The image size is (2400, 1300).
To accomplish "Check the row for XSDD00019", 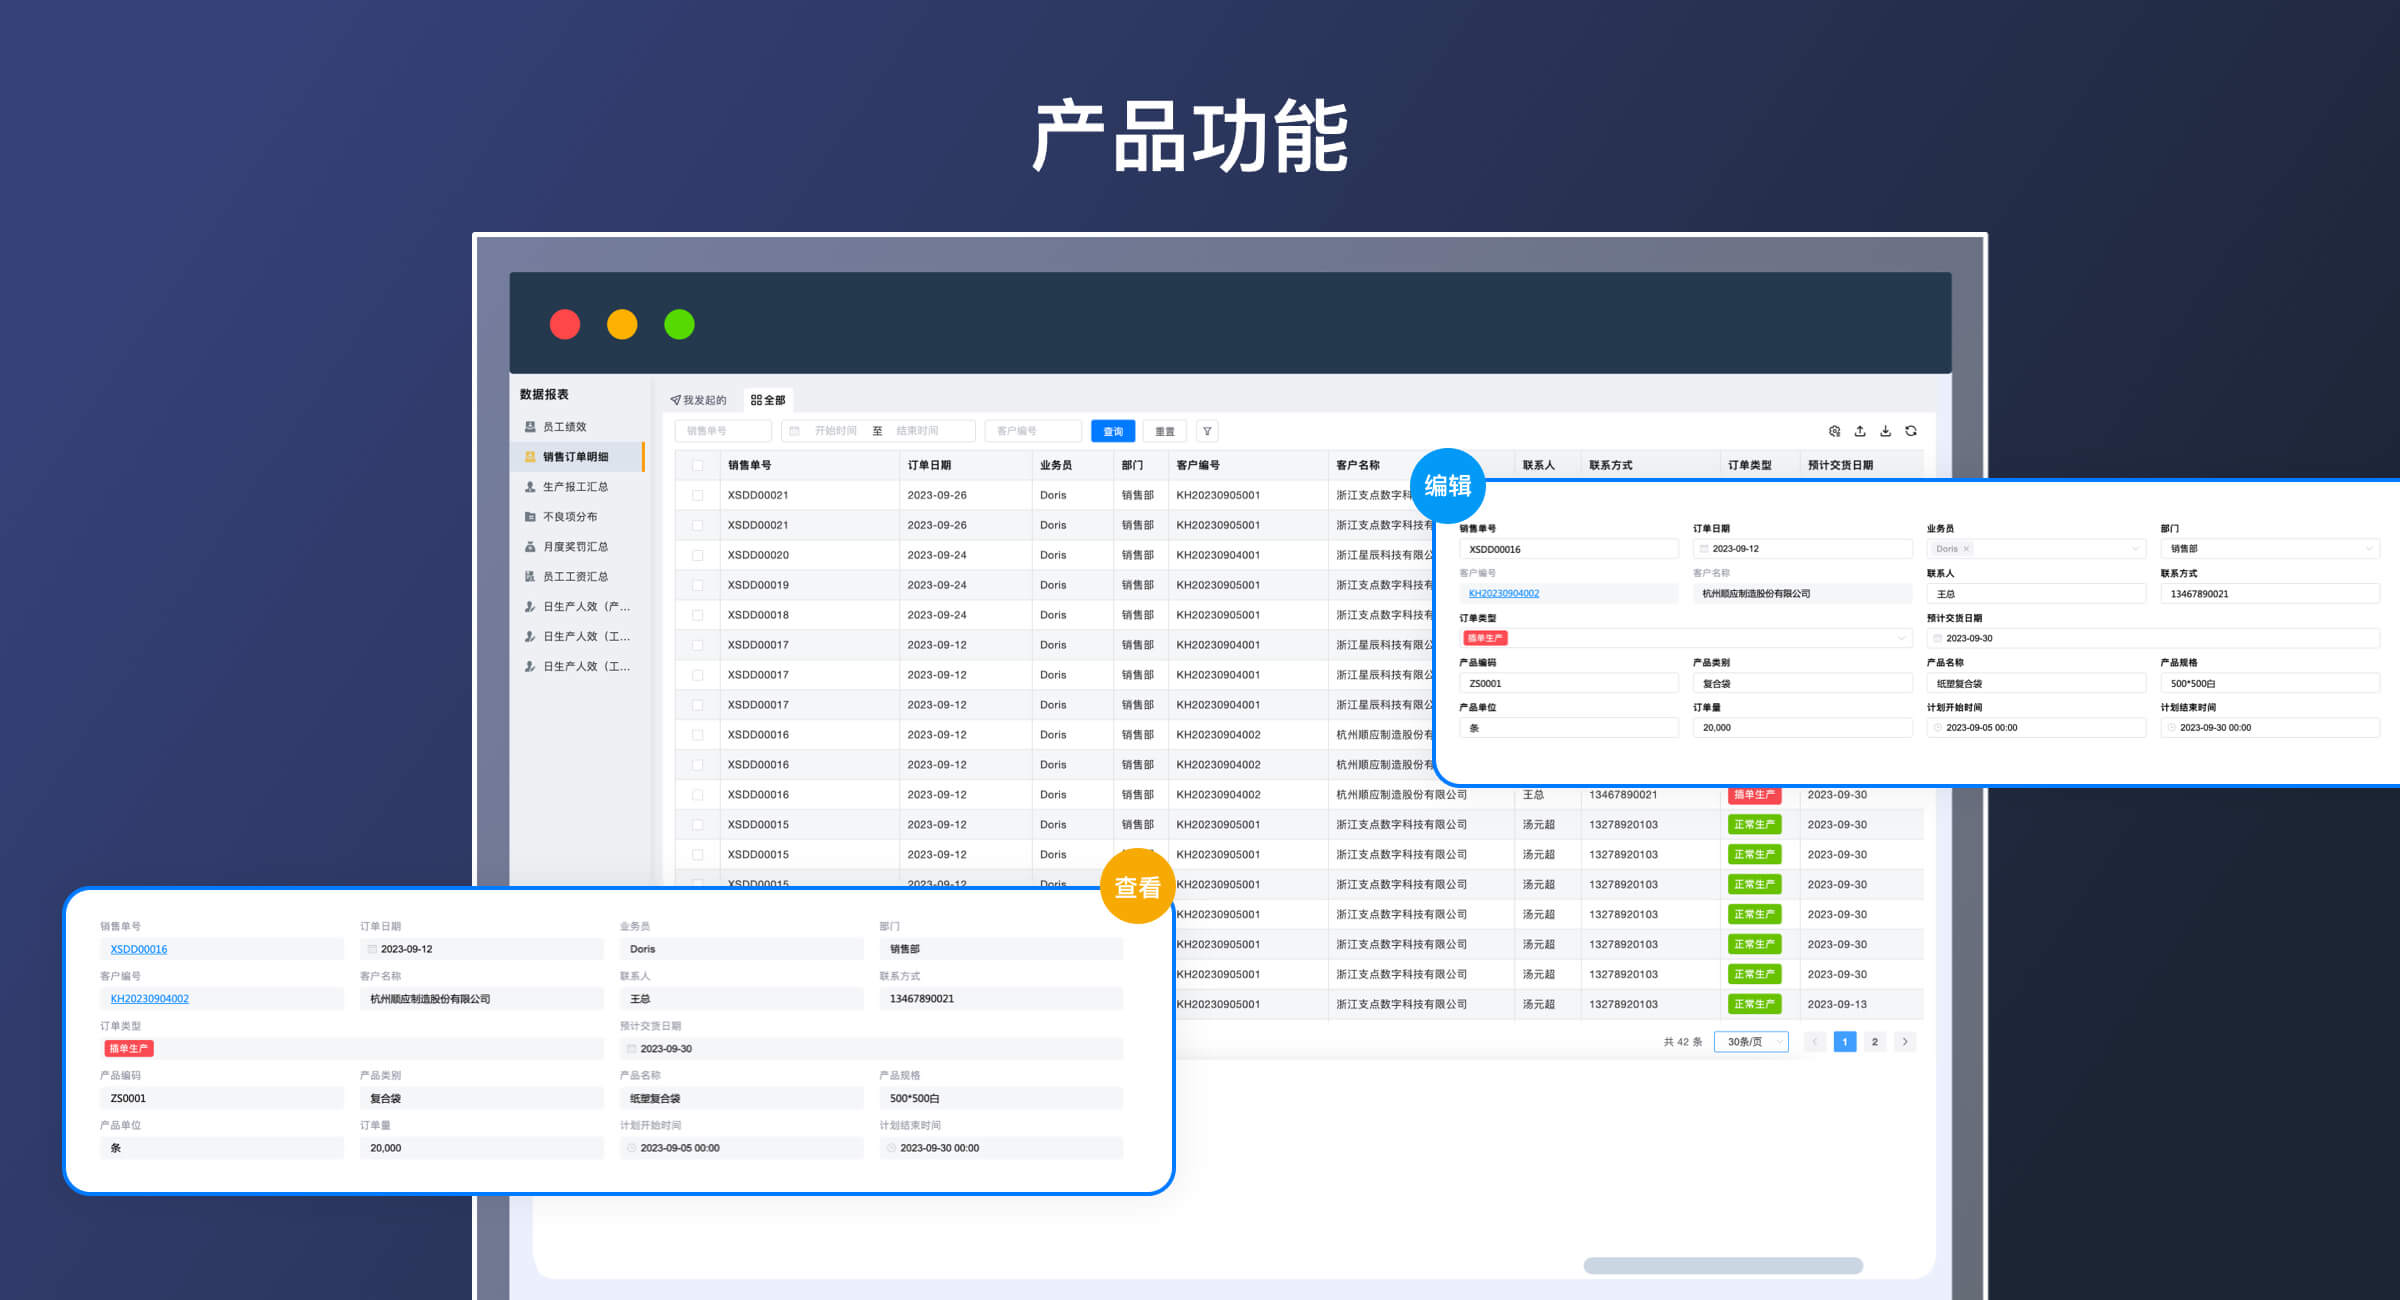I will click(698, 585).
